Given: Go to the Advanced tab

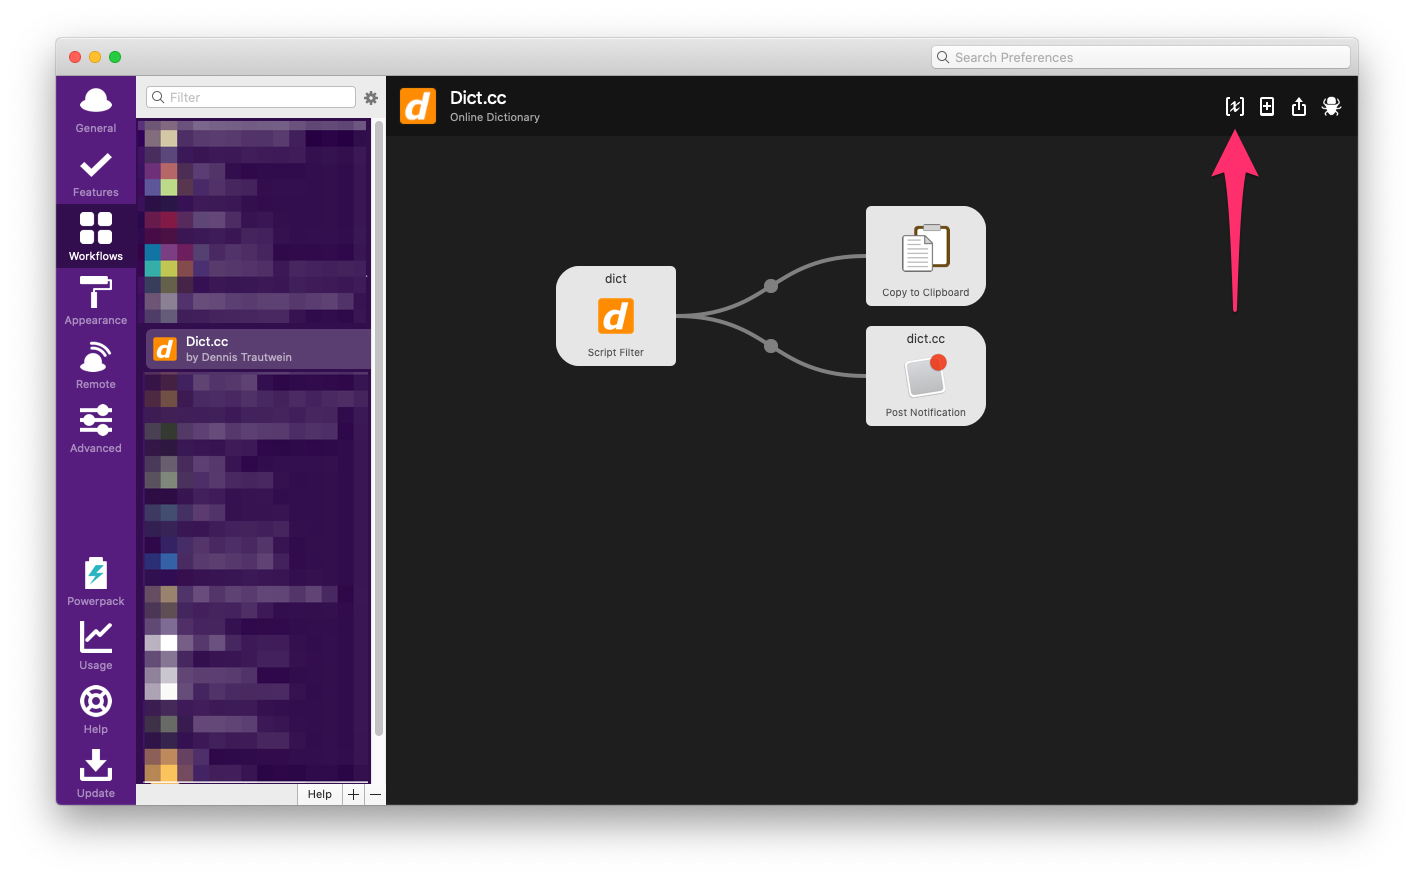Looking at the screenshot, I should [96, 428].
